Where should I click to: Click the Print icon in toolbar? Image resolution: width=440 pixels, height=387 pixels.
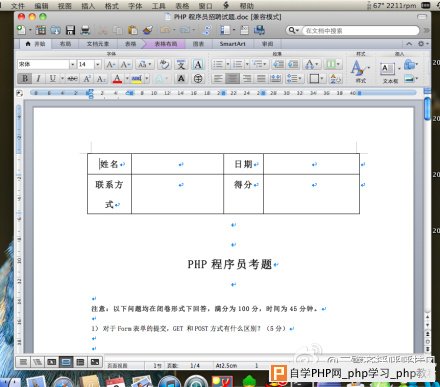(85, 30)
